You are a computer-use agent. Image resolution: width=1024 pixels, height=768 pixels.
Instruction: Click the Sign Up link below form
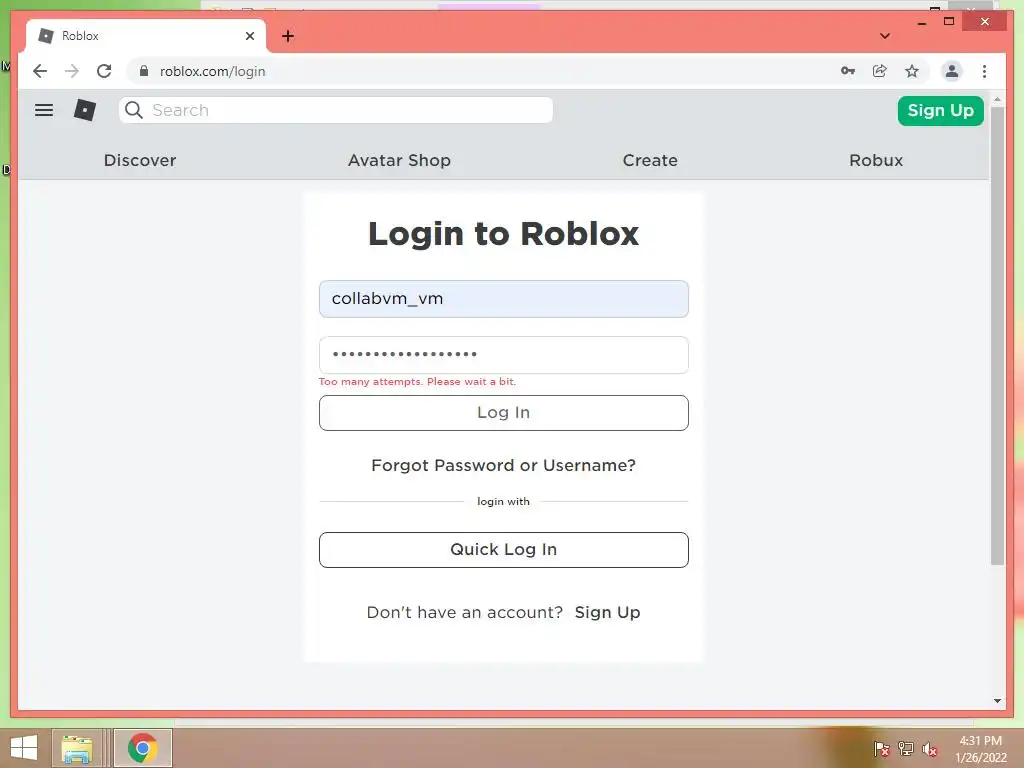click(x=607, y=613)
